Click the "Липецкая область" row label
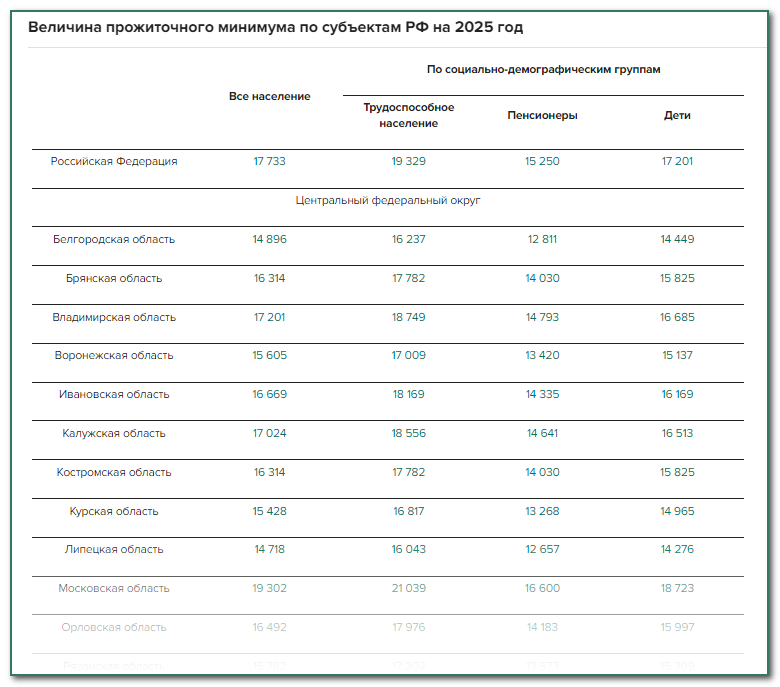The image size is (780, 687). click(x=114, y=549)
